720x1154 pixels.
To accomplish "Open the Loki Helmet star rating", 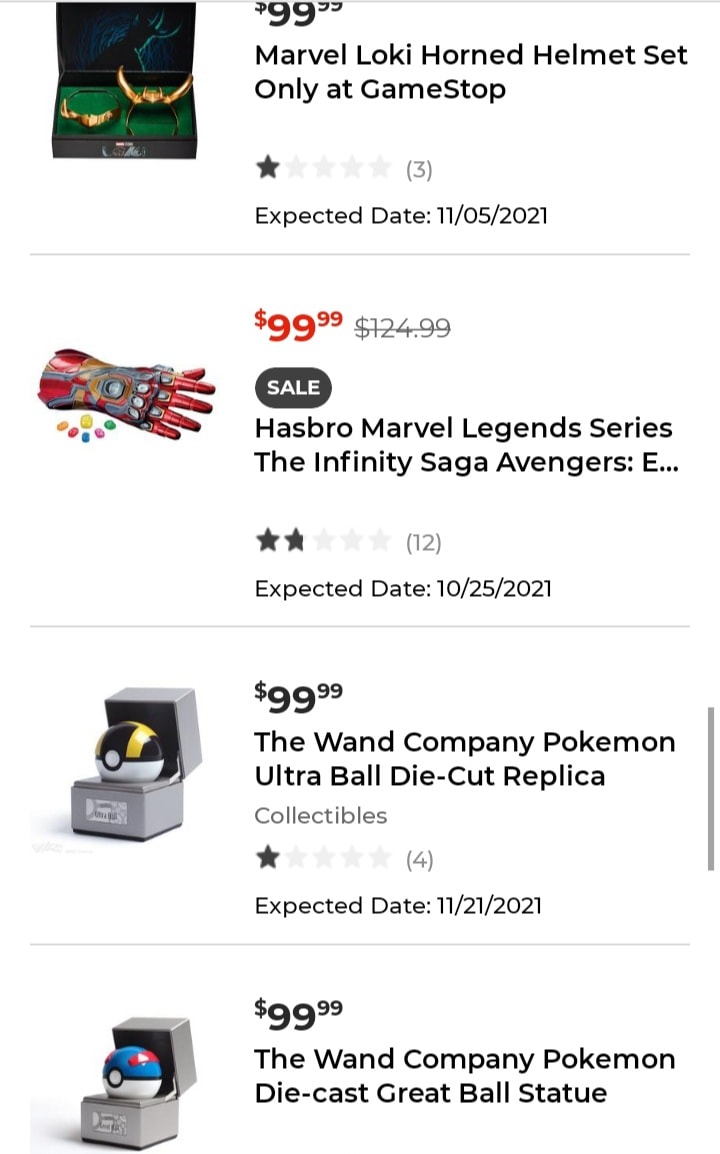I will pyautogui.click(x=323, y=168).
